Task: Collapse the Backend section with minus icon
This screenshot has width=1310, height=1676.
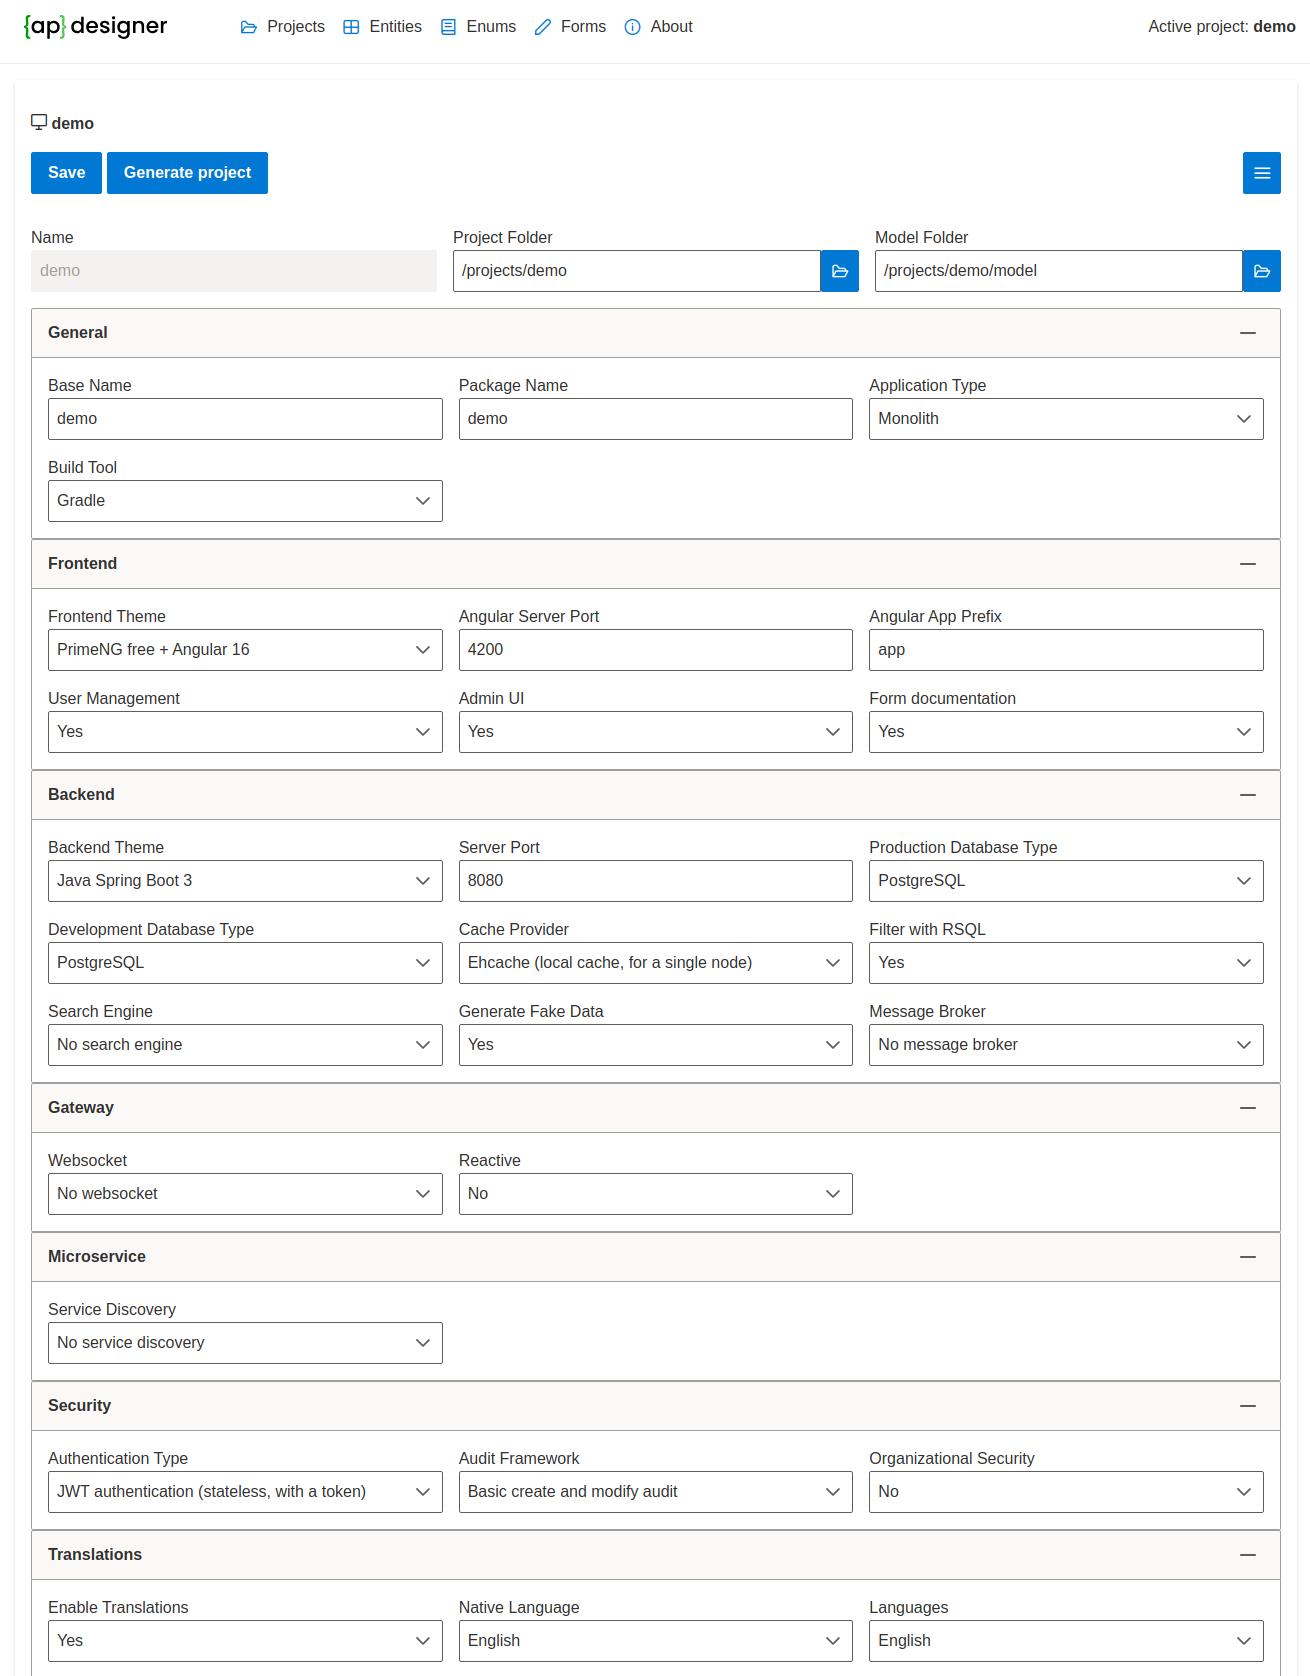Action: 1247,795
